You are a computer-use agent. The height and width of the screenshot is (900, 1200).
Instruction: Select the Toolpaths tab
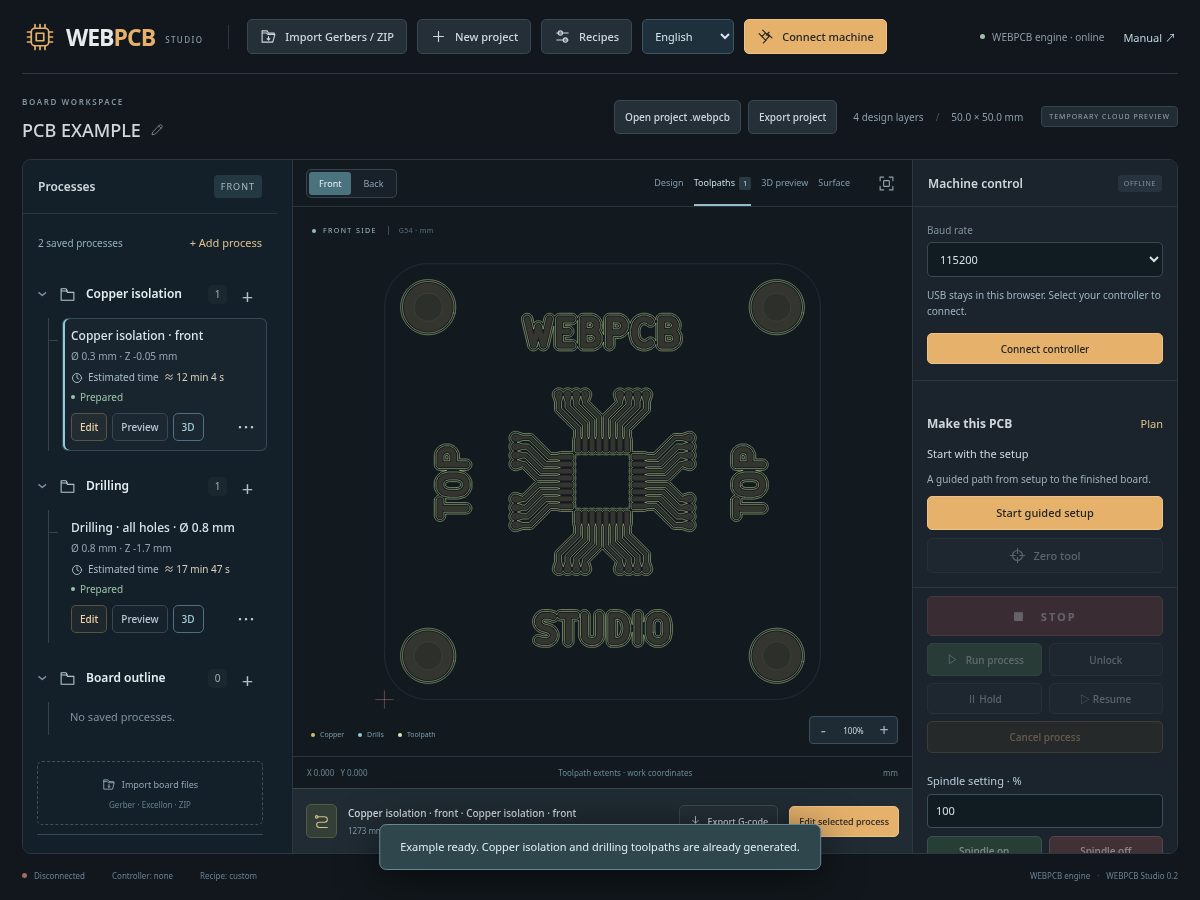[x=722, y=183]
